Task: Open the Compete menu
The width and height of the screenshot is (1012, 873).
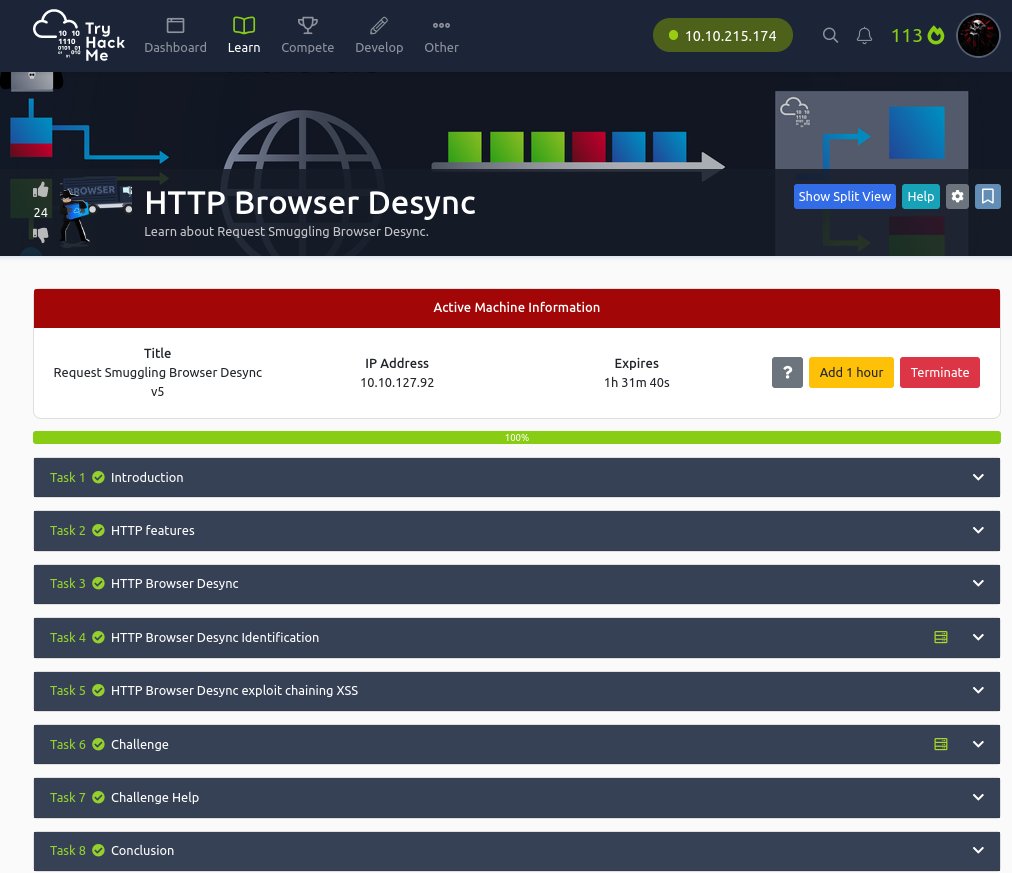Action: pyautogui.click(x=307, y=35)
